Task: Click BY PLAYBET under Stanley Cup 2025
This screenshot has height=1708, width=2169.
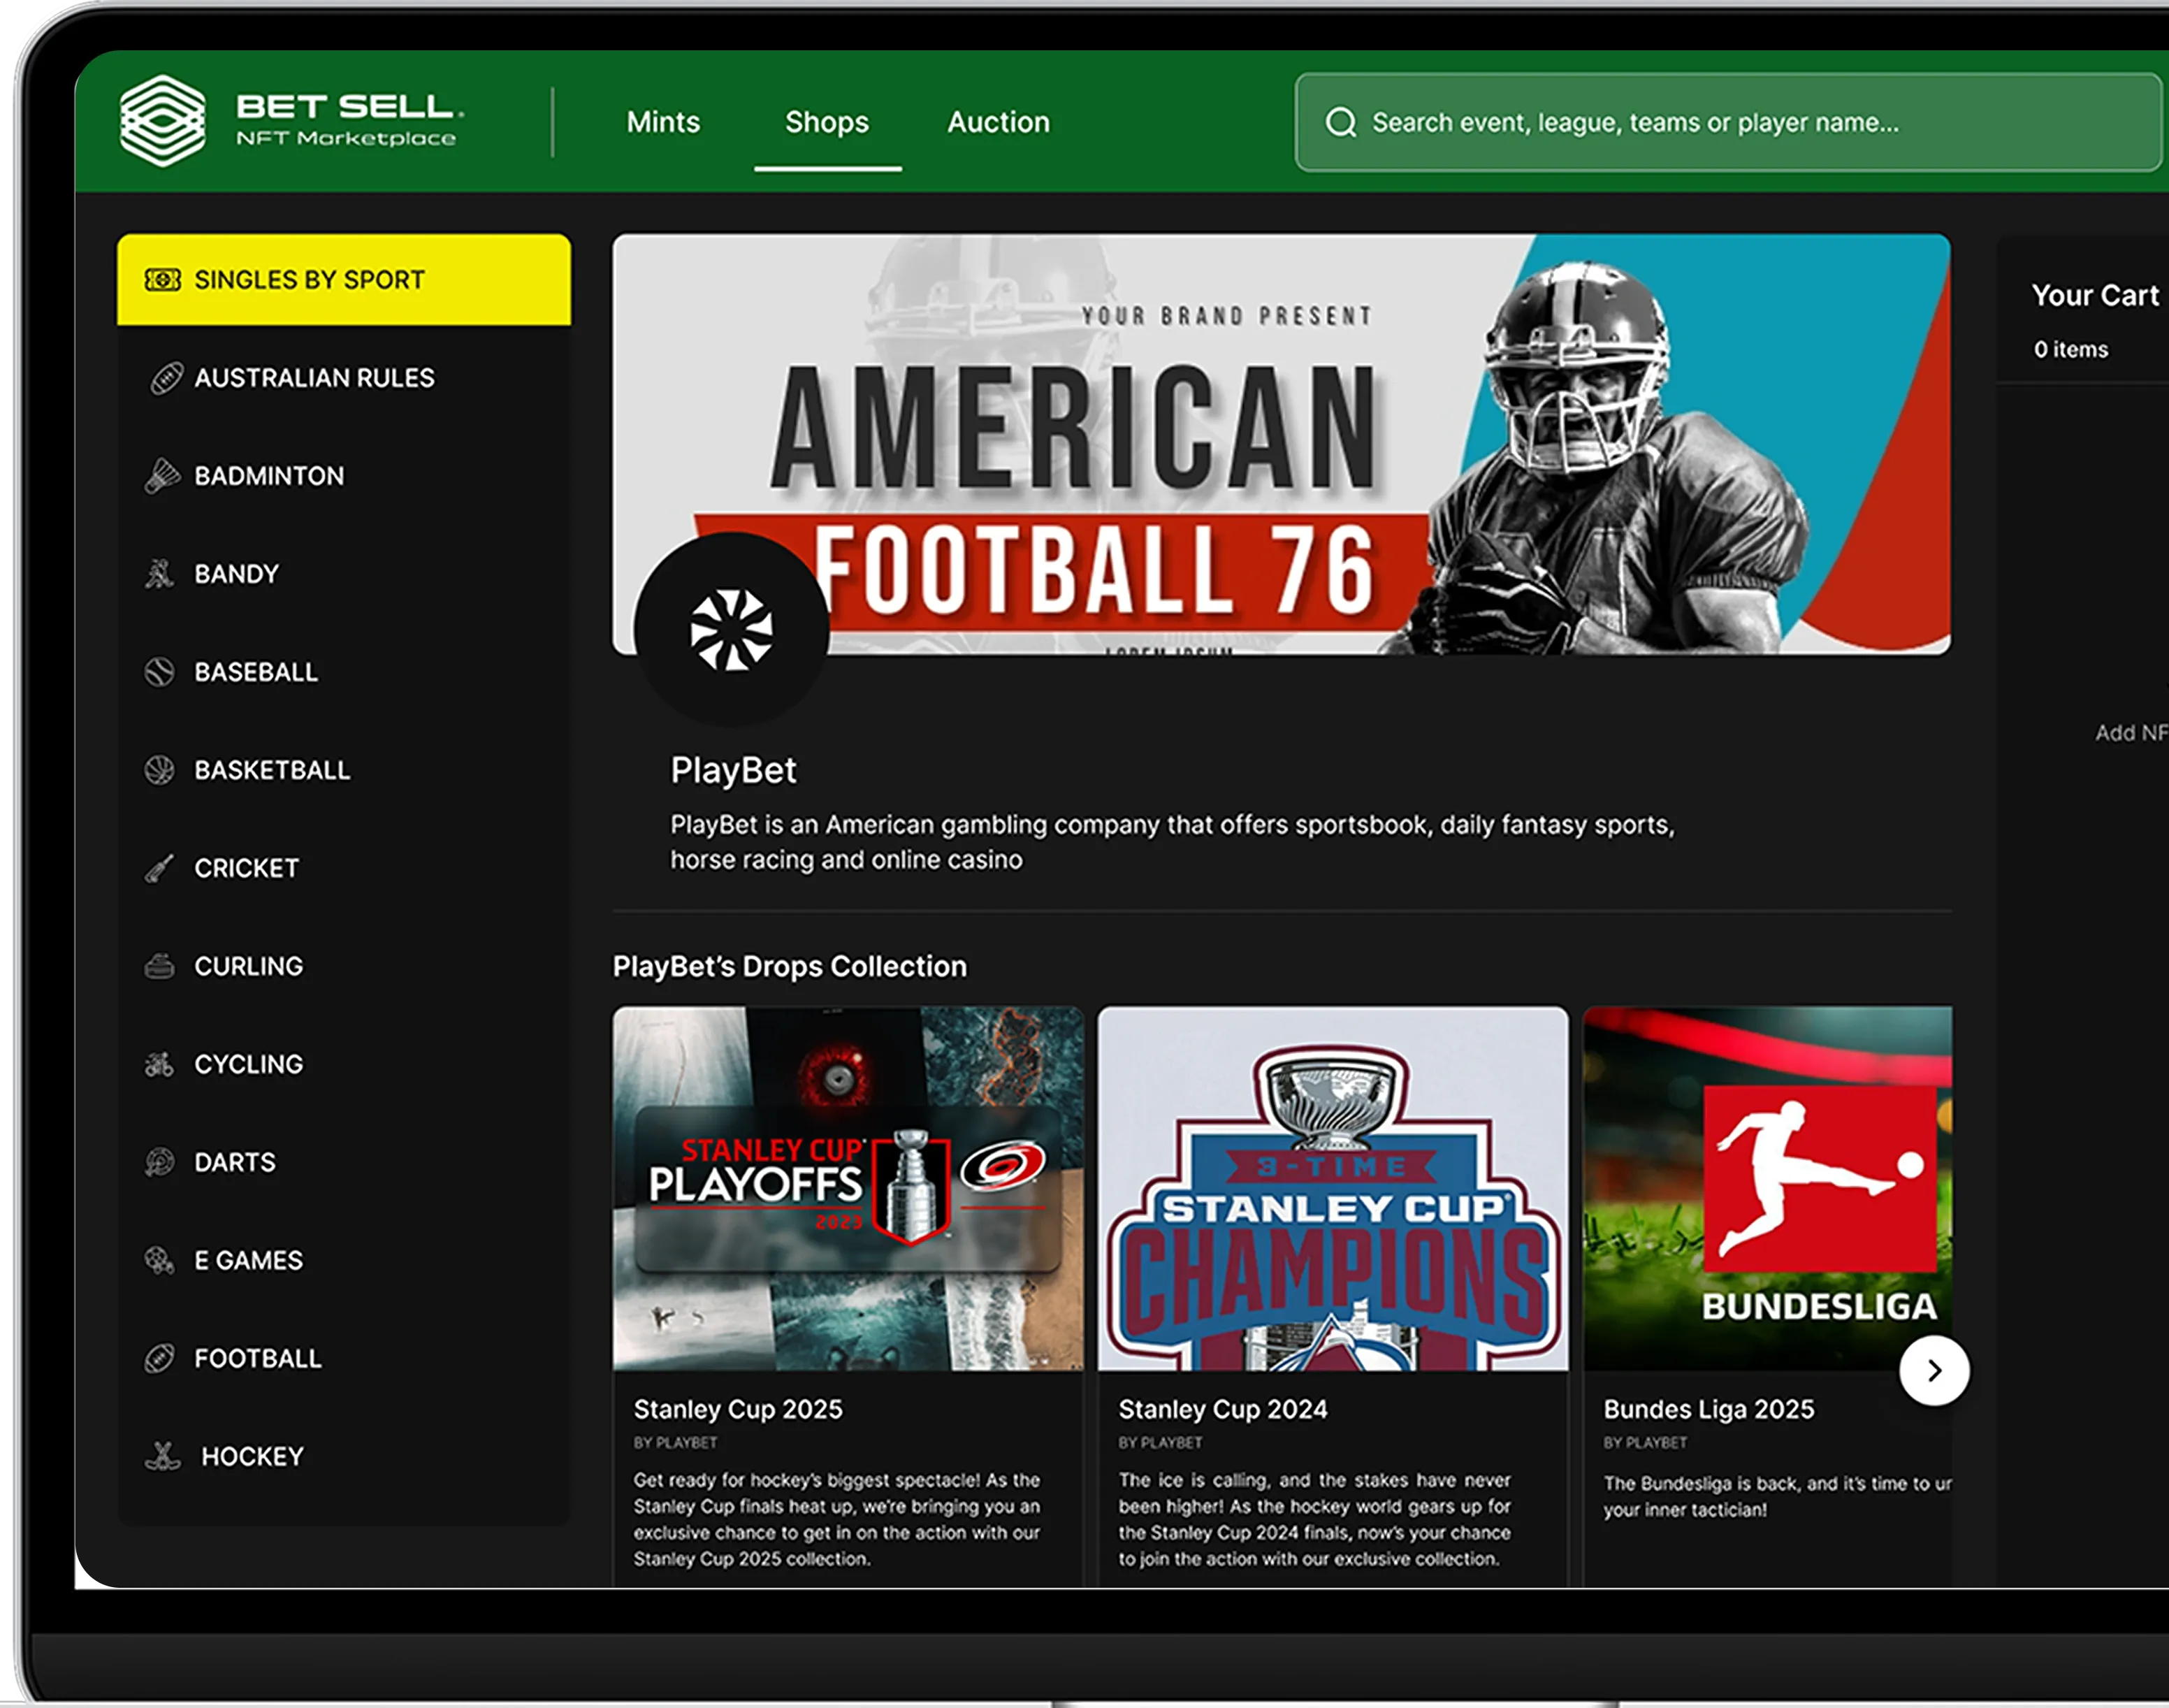Action: (675, 1443)
